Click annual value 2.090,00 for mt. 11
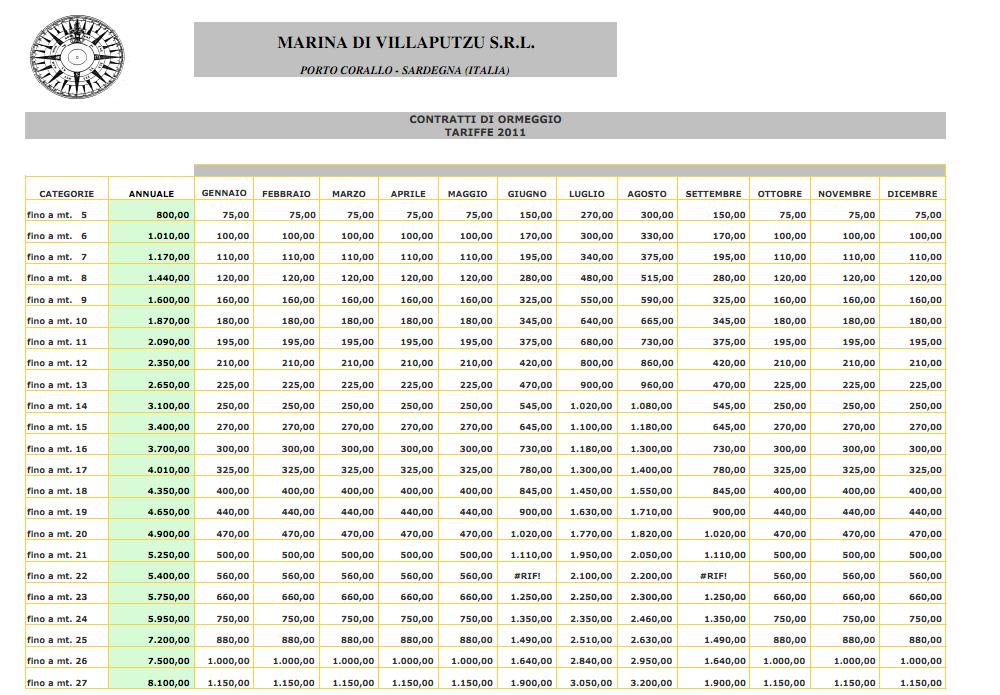The height and width of the screenshot is (695, 1000). 168,342
